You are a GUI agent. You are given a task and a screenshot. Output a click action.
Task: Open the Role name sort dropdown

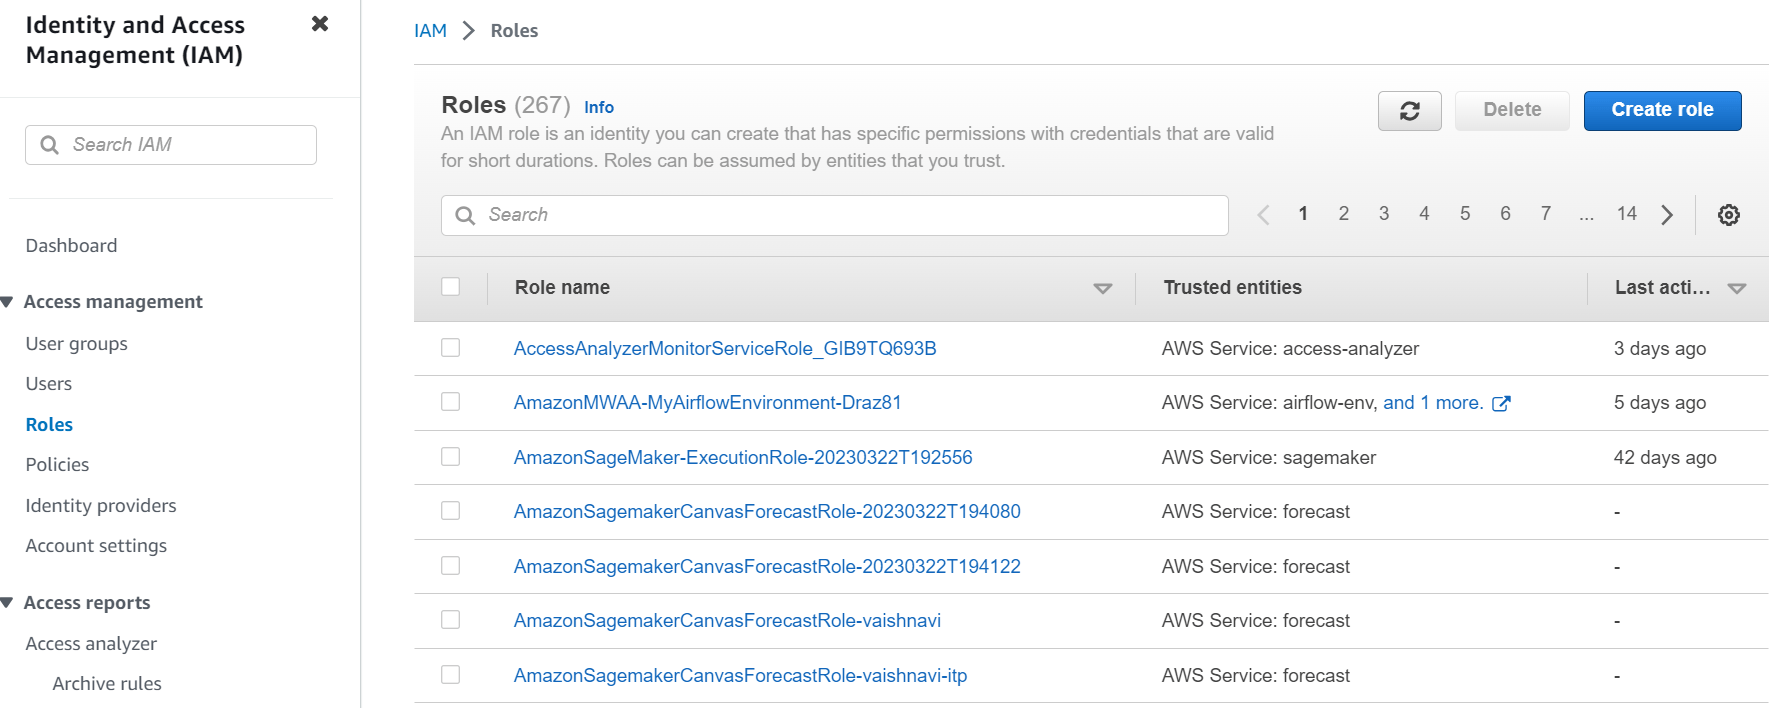tap(1103, 288)
